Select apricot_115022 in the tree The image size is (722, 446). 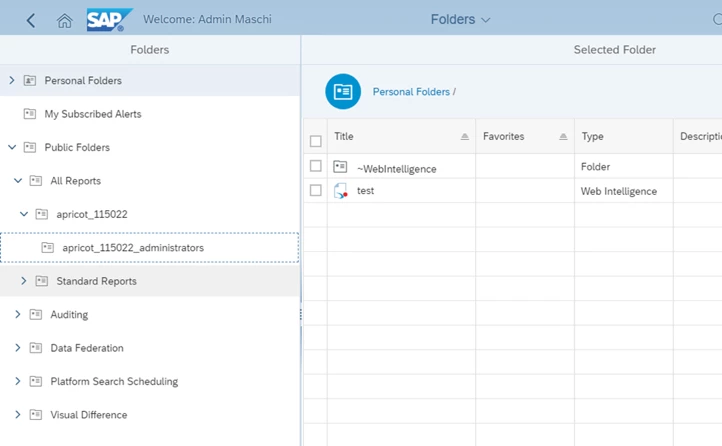pos(92,214)
